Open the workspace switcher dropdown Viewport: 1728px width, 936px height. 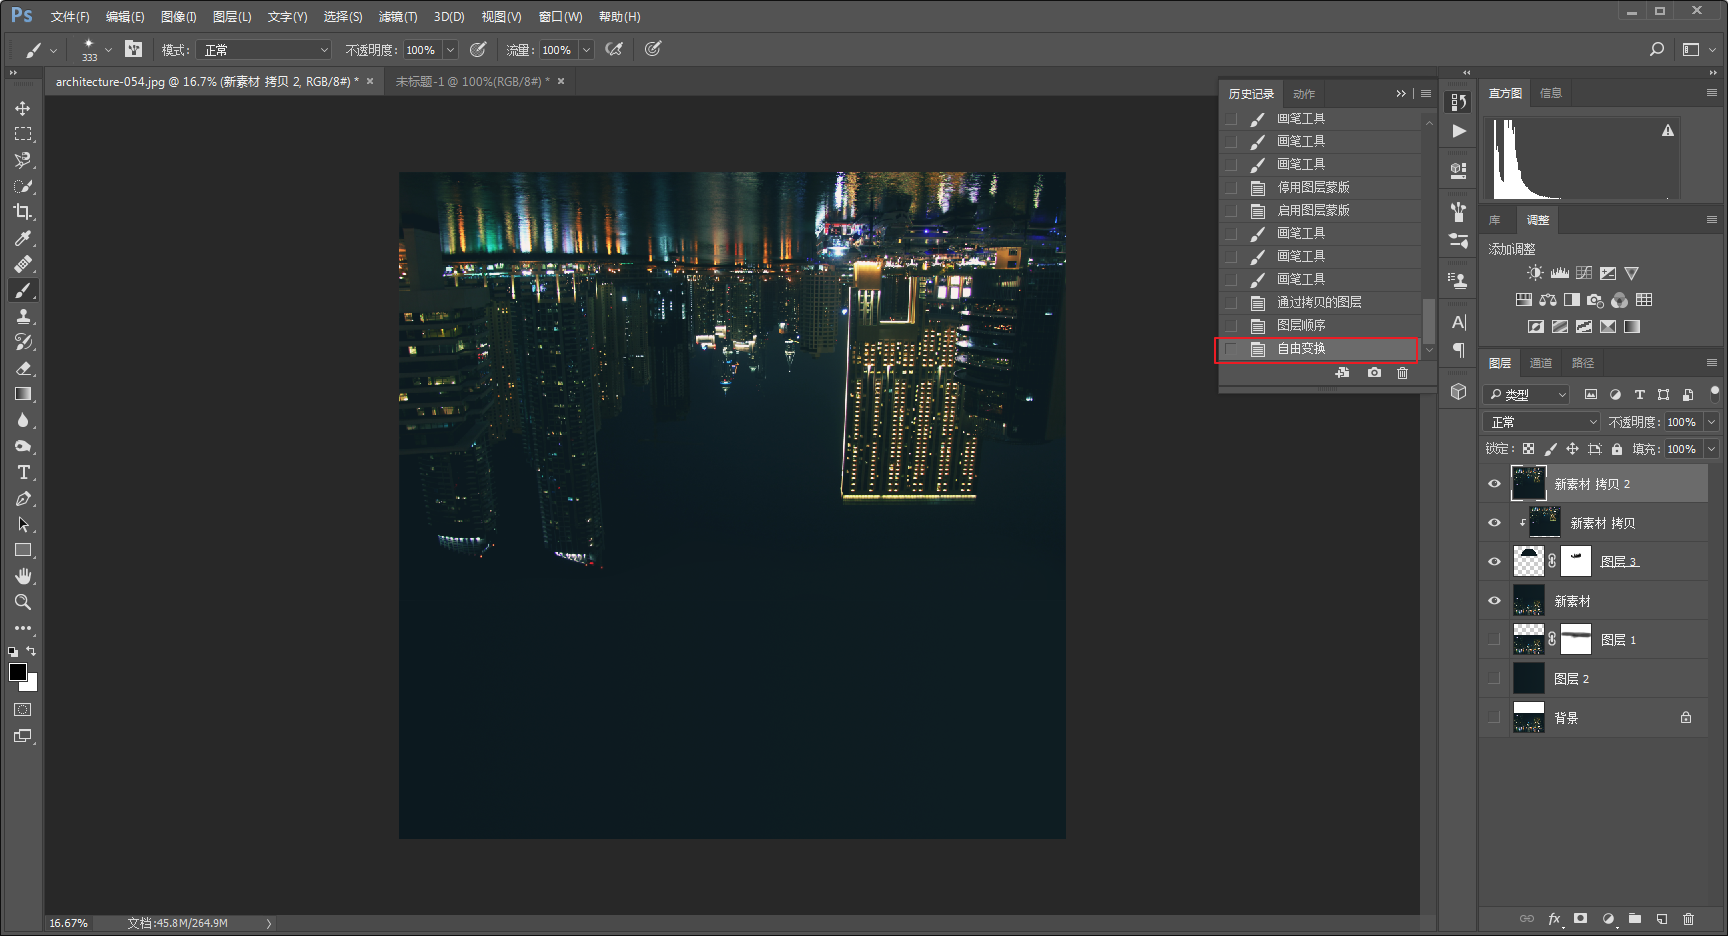click(1699, 49)
